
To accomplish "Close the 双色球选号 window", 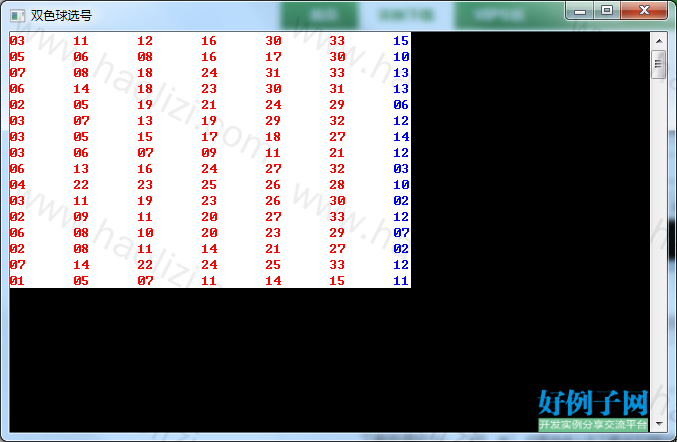I will [x=644, y=11].
